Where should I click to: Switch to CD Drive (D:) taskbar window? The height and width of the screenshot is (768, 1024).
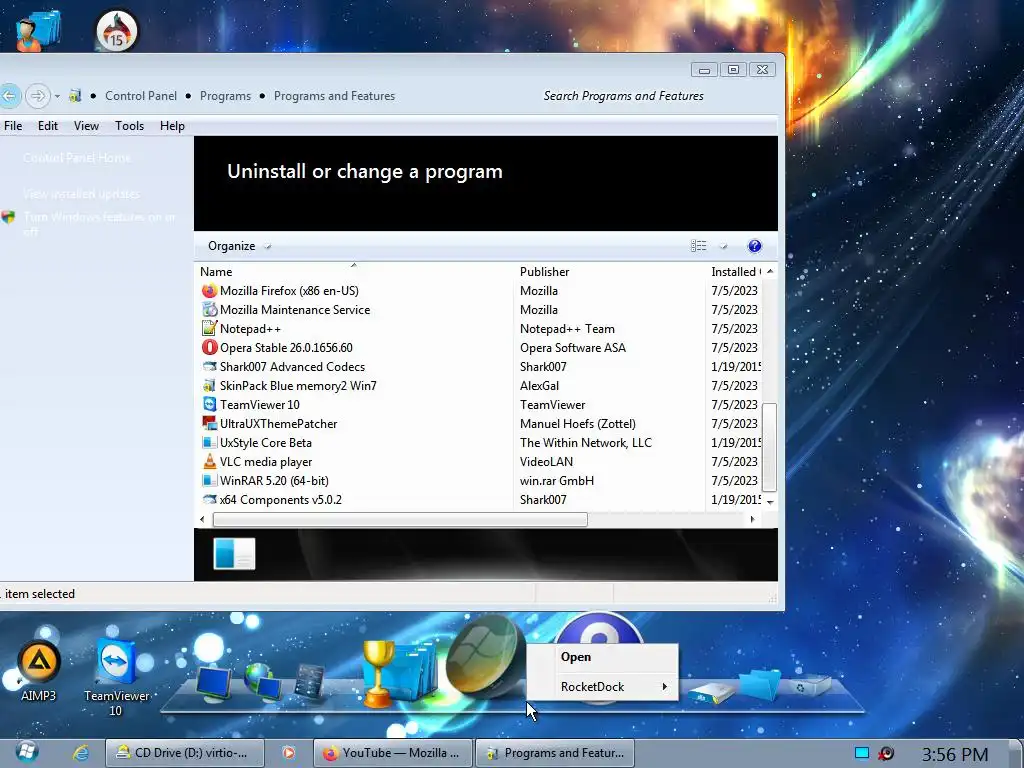click(x=185, y=753)
